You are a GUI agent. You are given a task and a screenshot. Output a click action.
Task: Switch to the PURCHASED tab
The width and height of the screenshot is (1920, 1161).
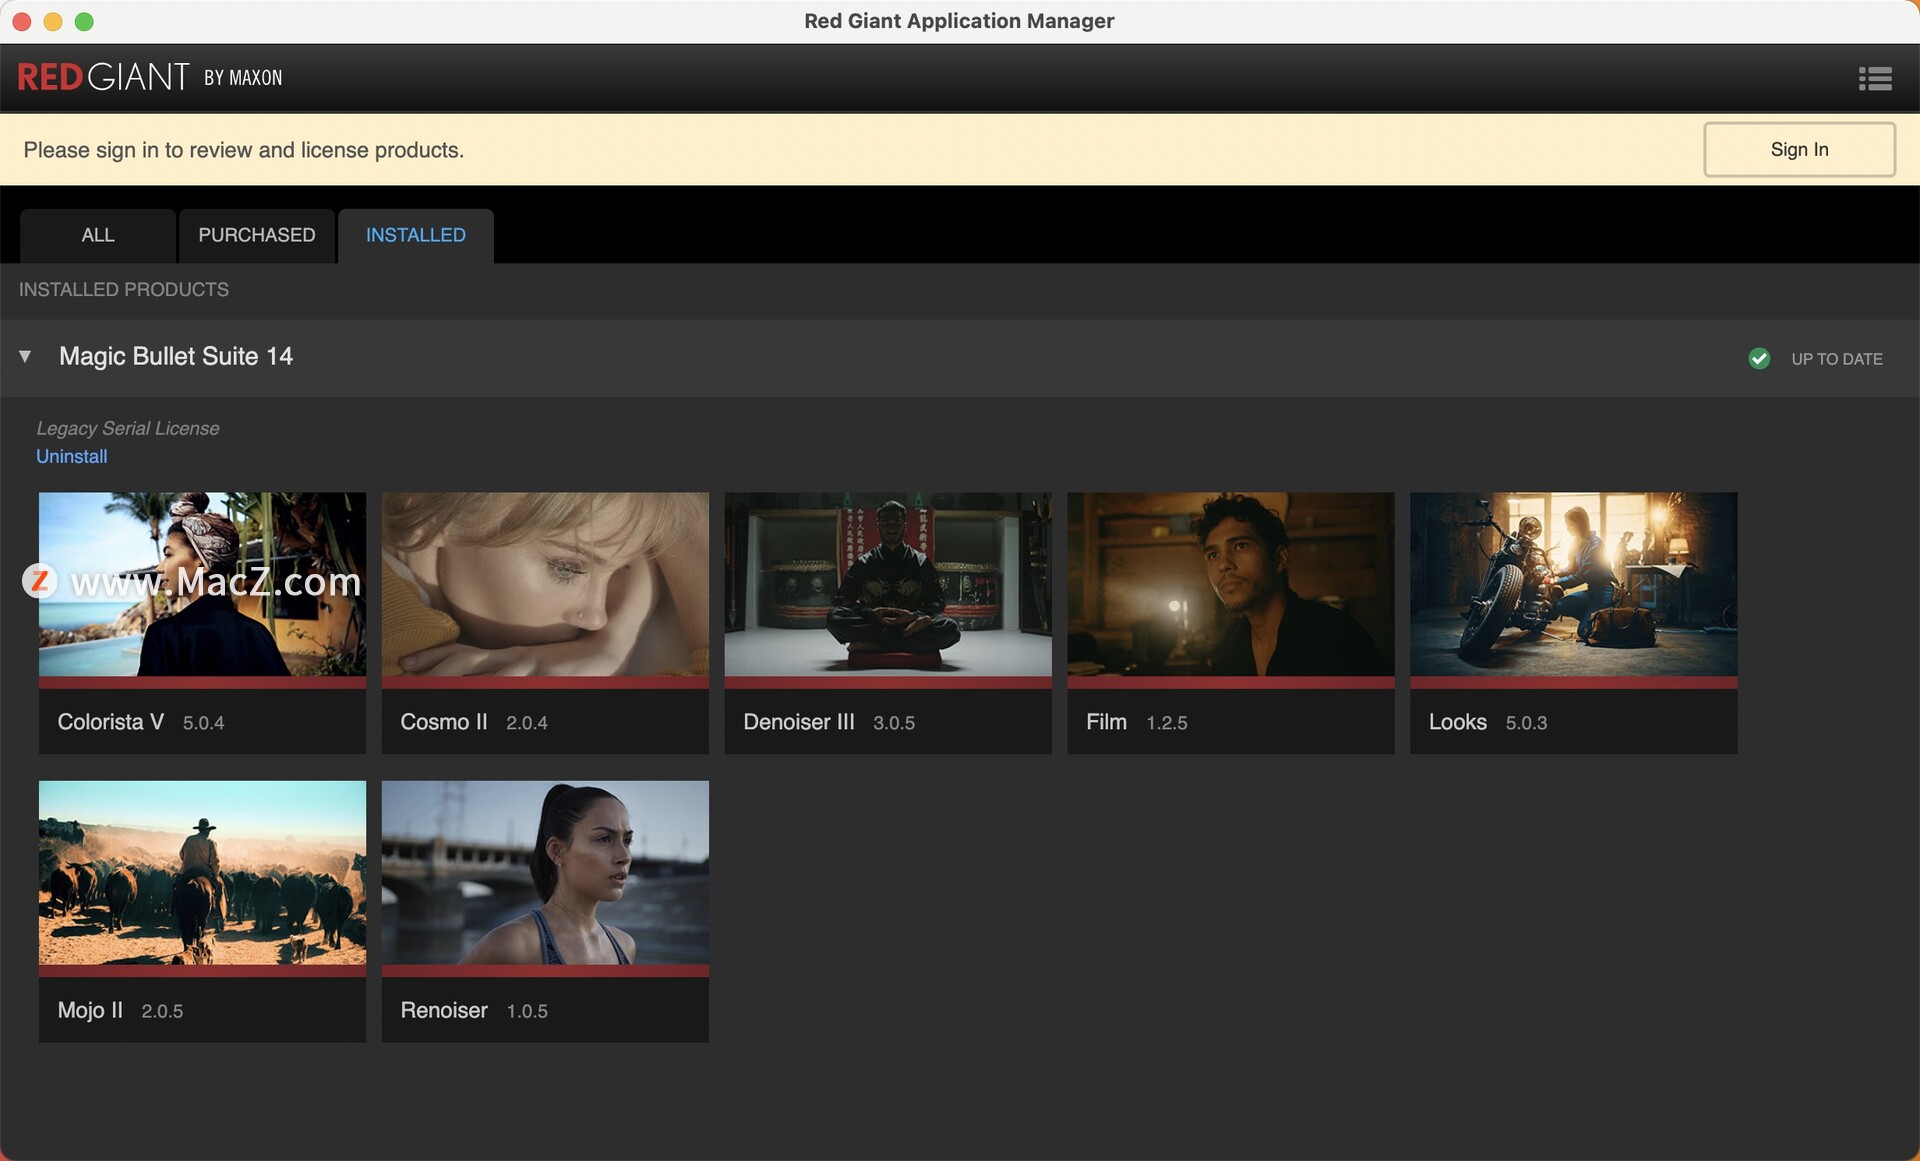257,235
